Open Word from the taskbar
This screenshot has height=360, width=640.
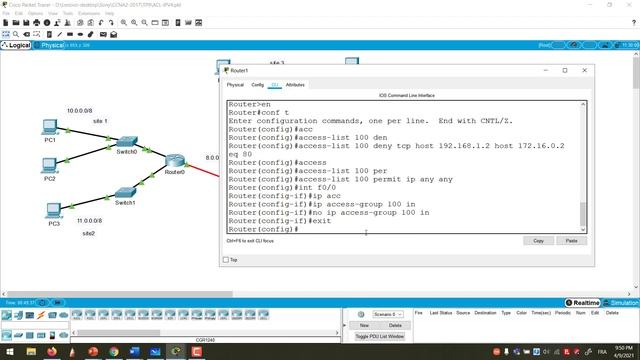click(134, 351)
